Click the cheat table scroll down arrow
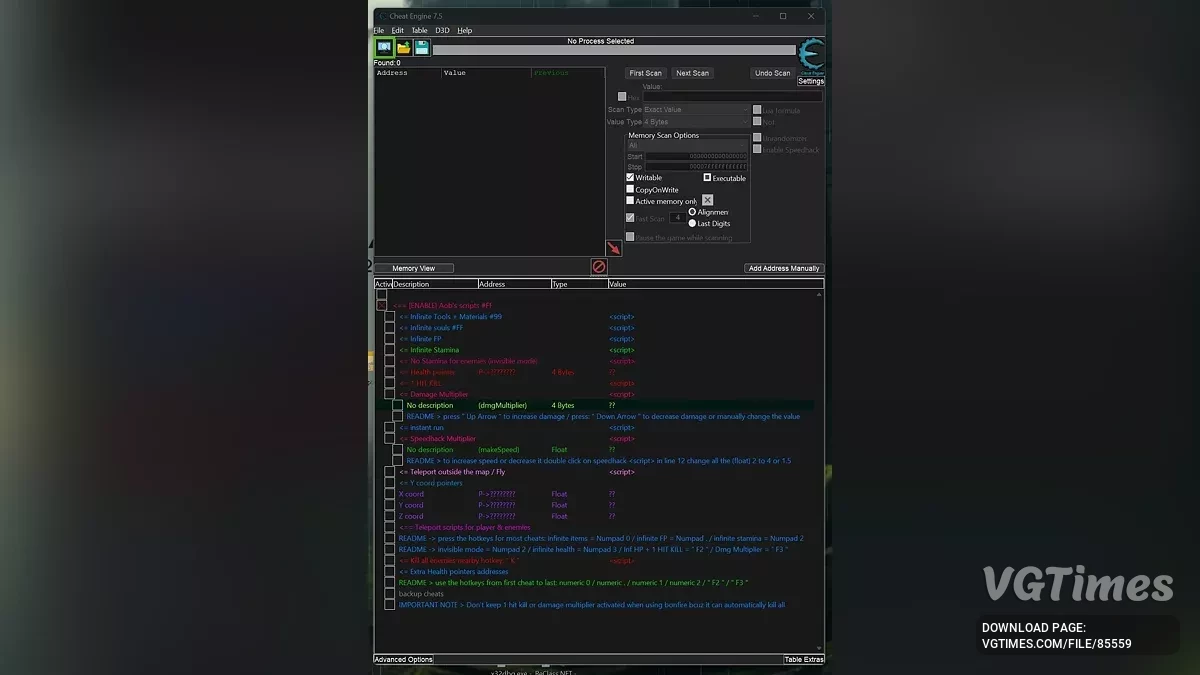1200x675 pixels. (820, 649)
